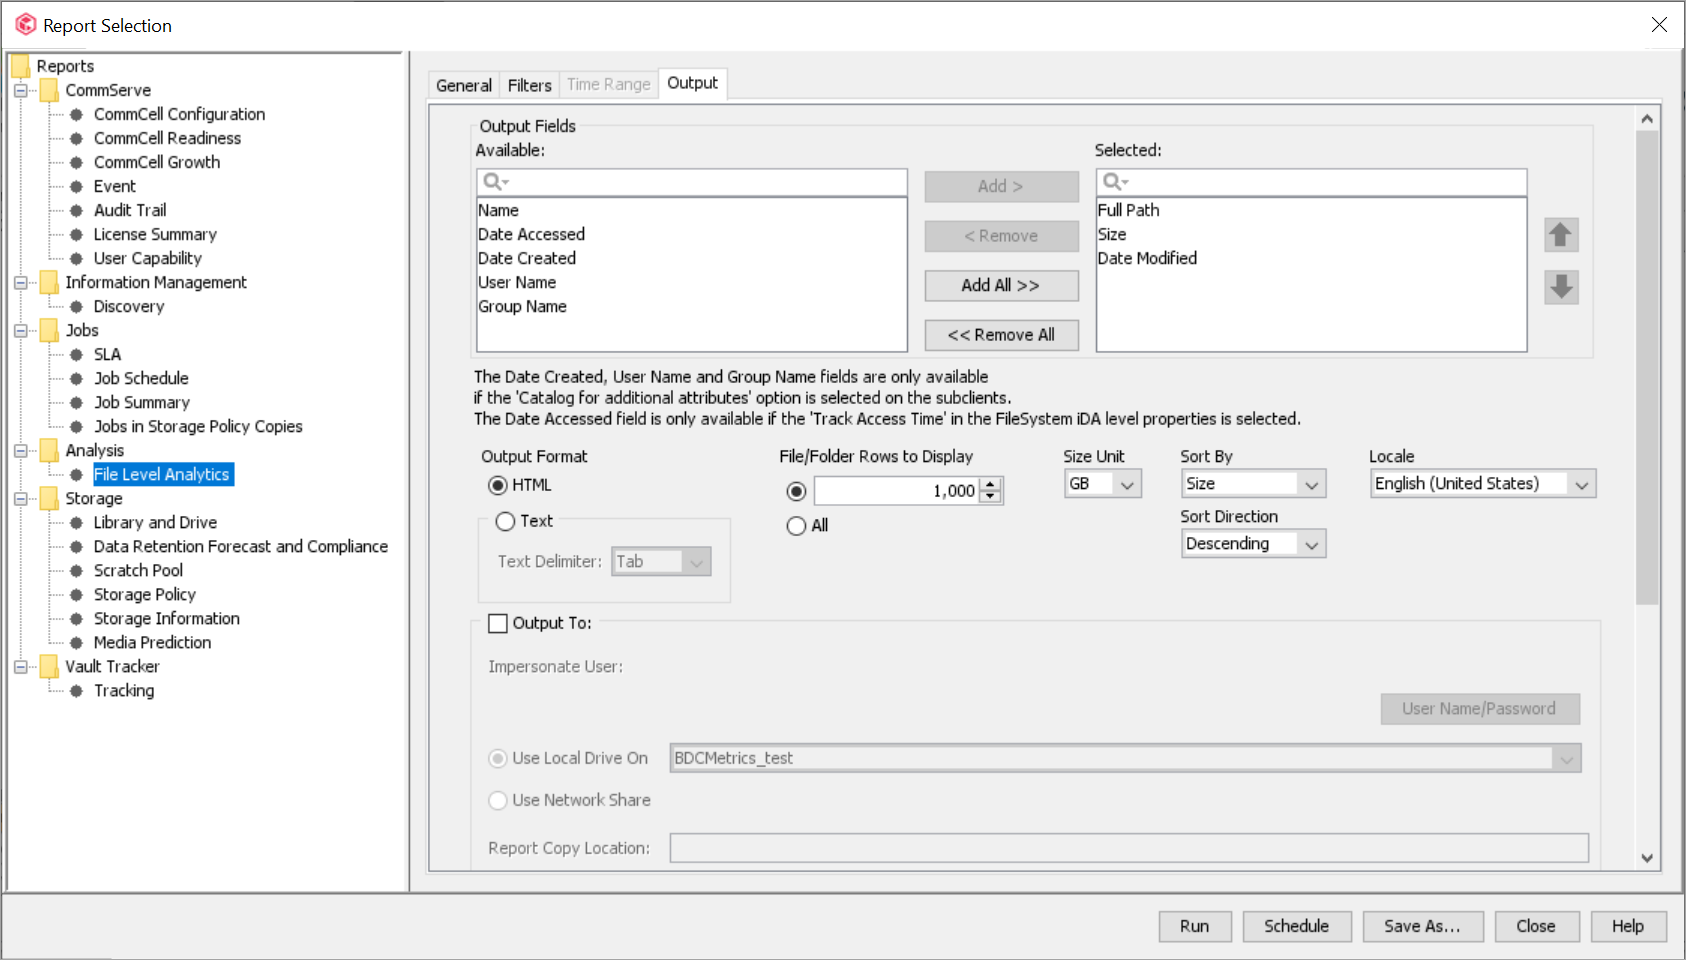Screen dimensions: 1686x960
Task: Select the Data Retention Forecast and Compliance report
Action: [x=240, y=546]
